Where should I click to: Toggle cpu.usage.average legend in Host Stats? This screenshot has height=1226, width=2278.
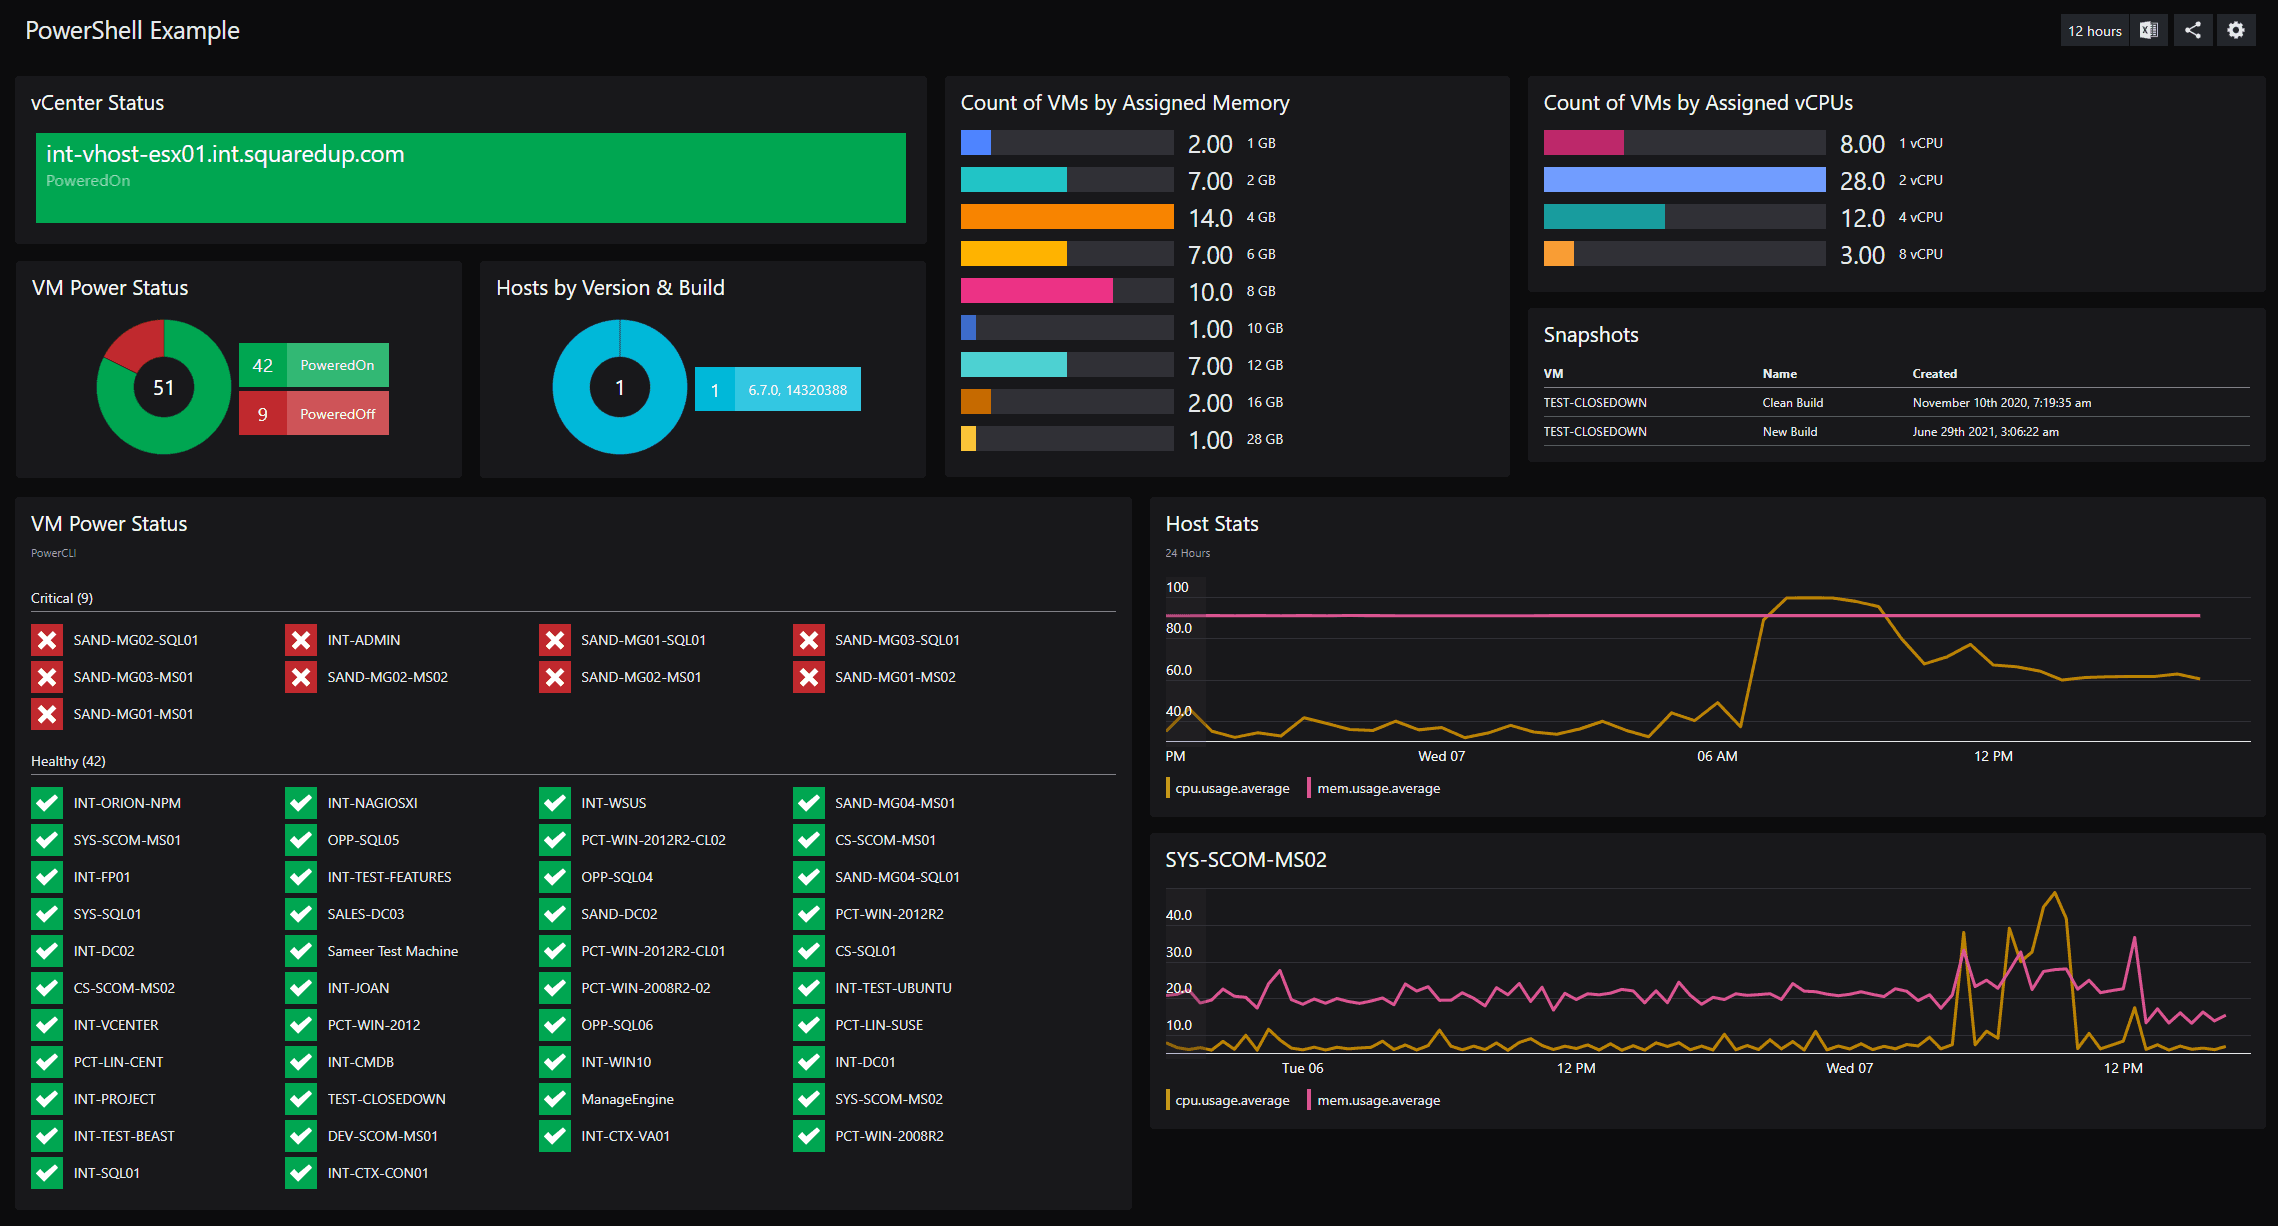(x=1228, y=788)
